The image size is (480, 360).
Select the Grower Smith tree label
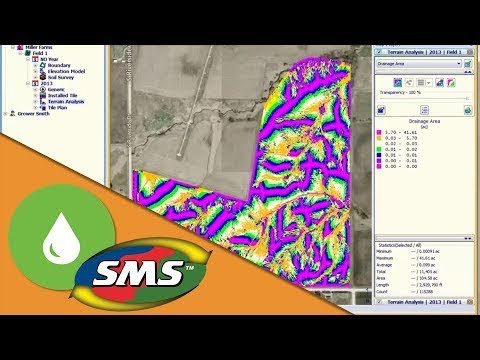[33, 114]
